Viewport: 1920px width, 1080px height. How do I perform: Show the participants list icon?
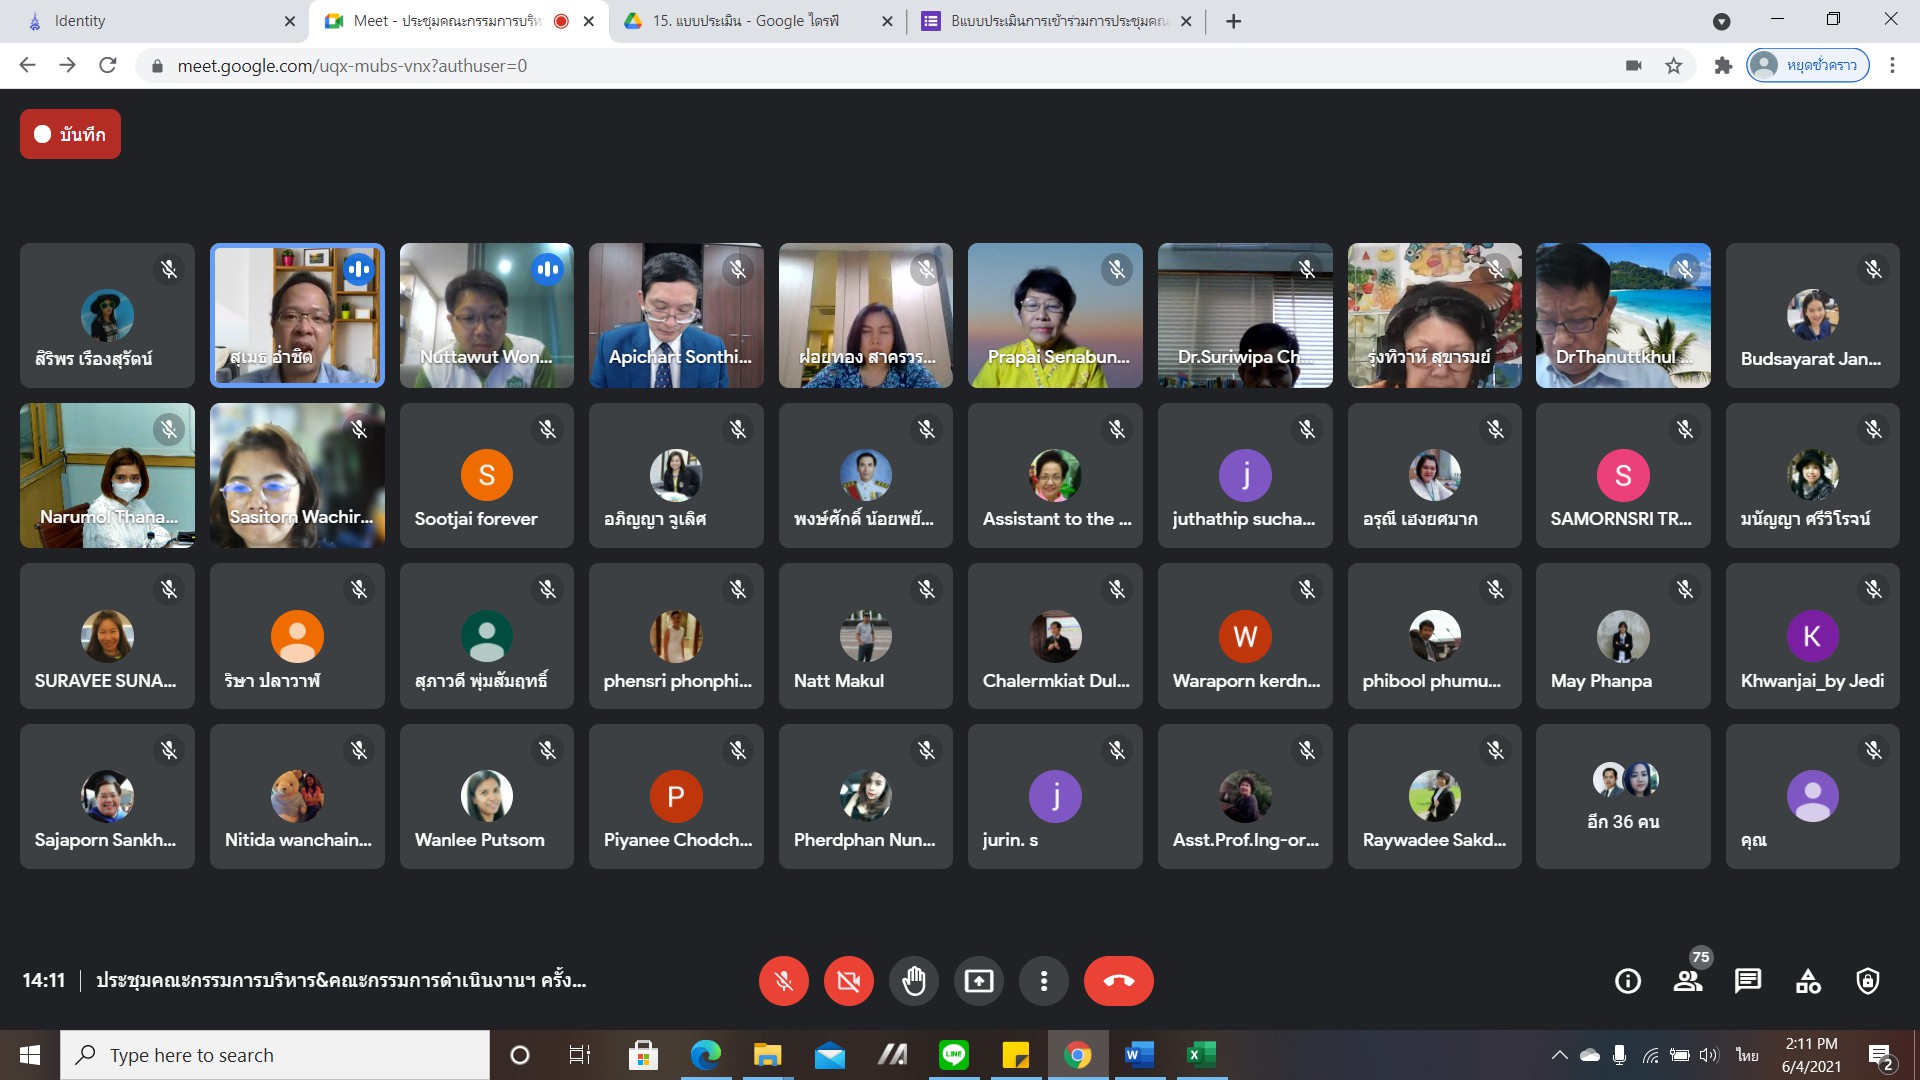pos(1688,981)
